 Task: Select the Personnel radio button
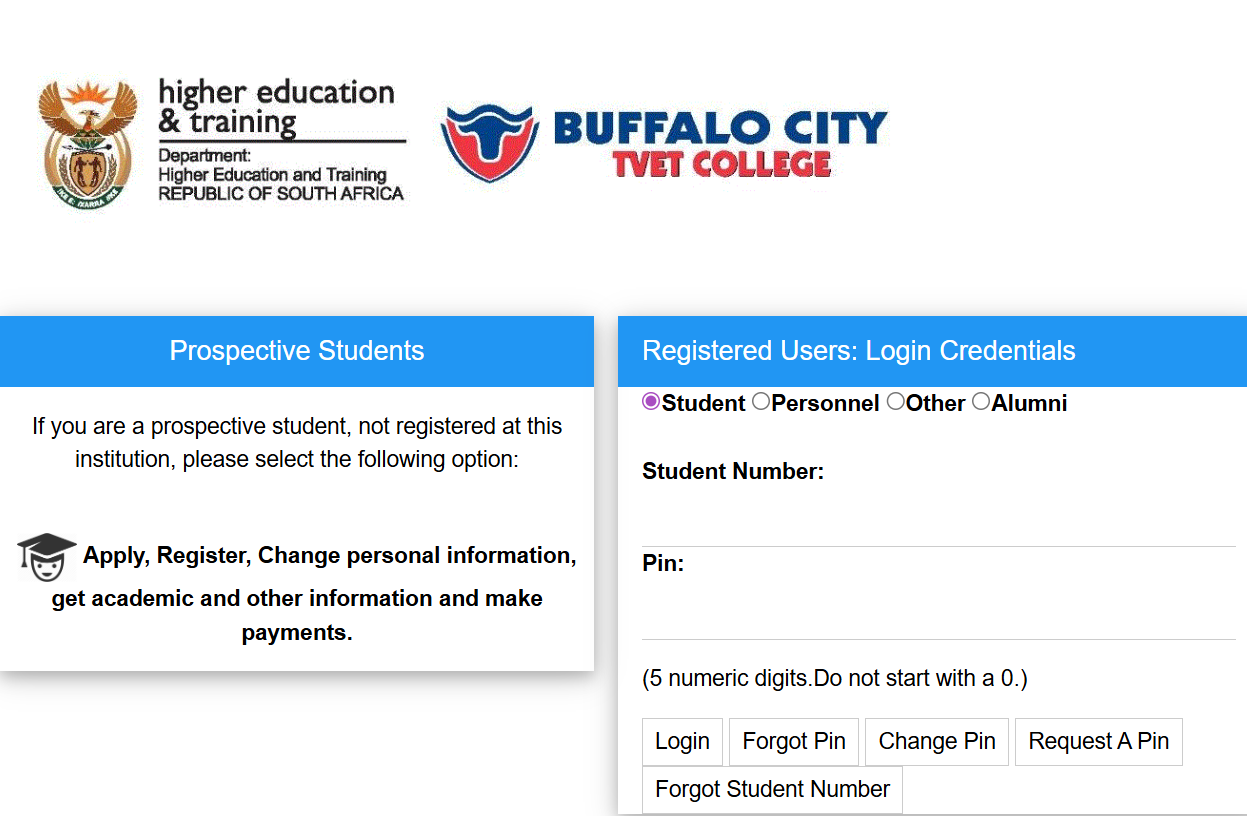pyautogui.click(x=761, y=402)
